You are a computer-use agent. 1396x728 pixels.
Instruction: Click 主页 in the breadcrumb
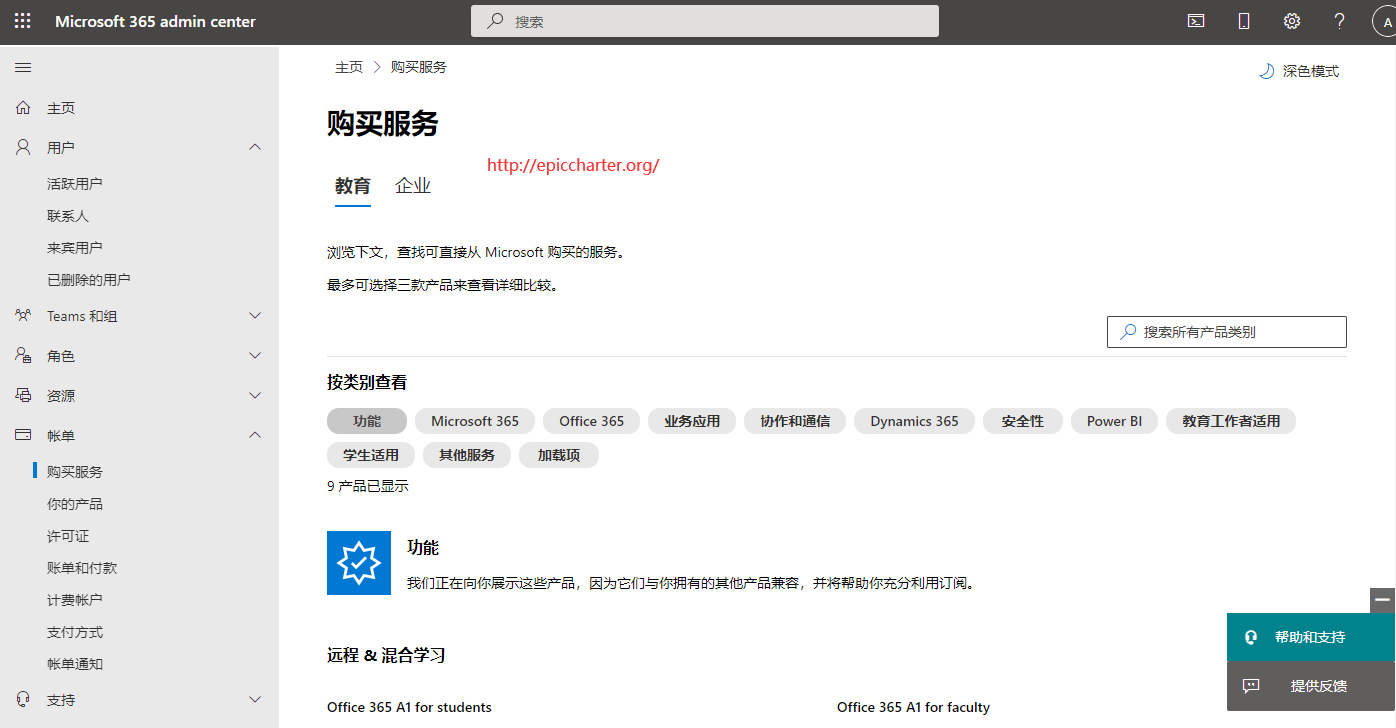(349, 67)
